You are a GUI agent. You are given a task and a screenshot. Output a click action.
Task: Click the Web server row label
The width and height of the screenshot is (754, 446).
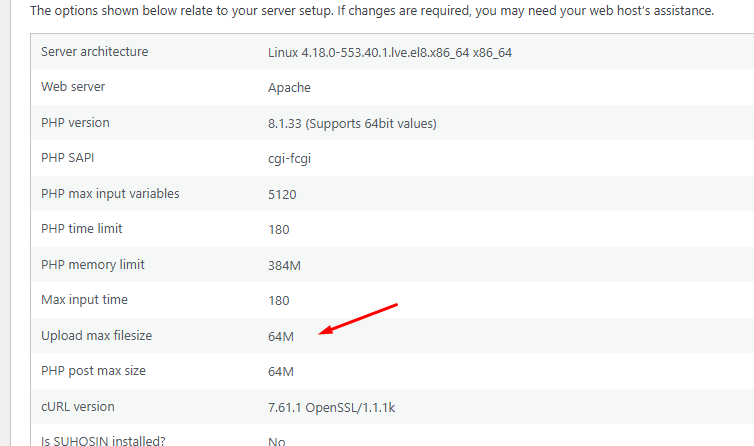(x=73, y=87)
